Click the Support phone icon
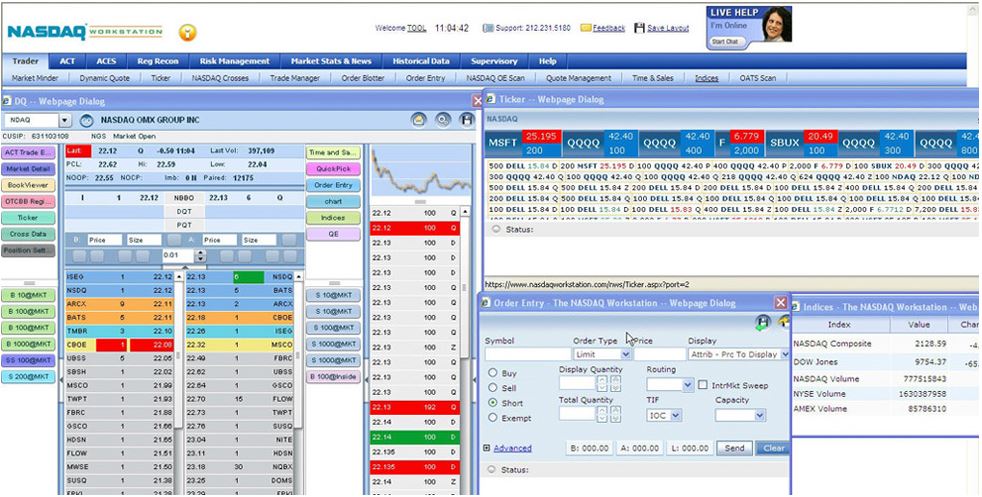The width and height of the screenshot is (982, 497). pyautogui.click(x=488, y=28)
